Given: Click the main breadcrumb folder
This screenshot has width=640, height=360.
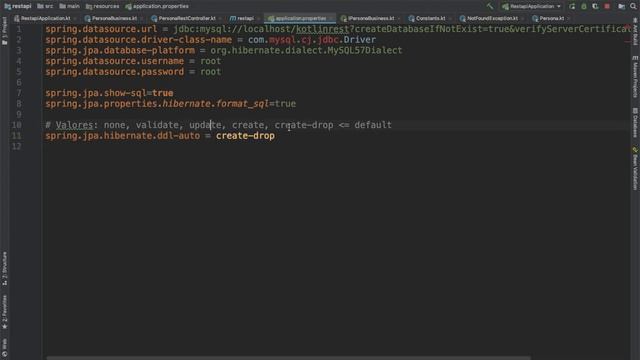Looking at the screenshot, I should pyautogui.click(x=69, y=6).
